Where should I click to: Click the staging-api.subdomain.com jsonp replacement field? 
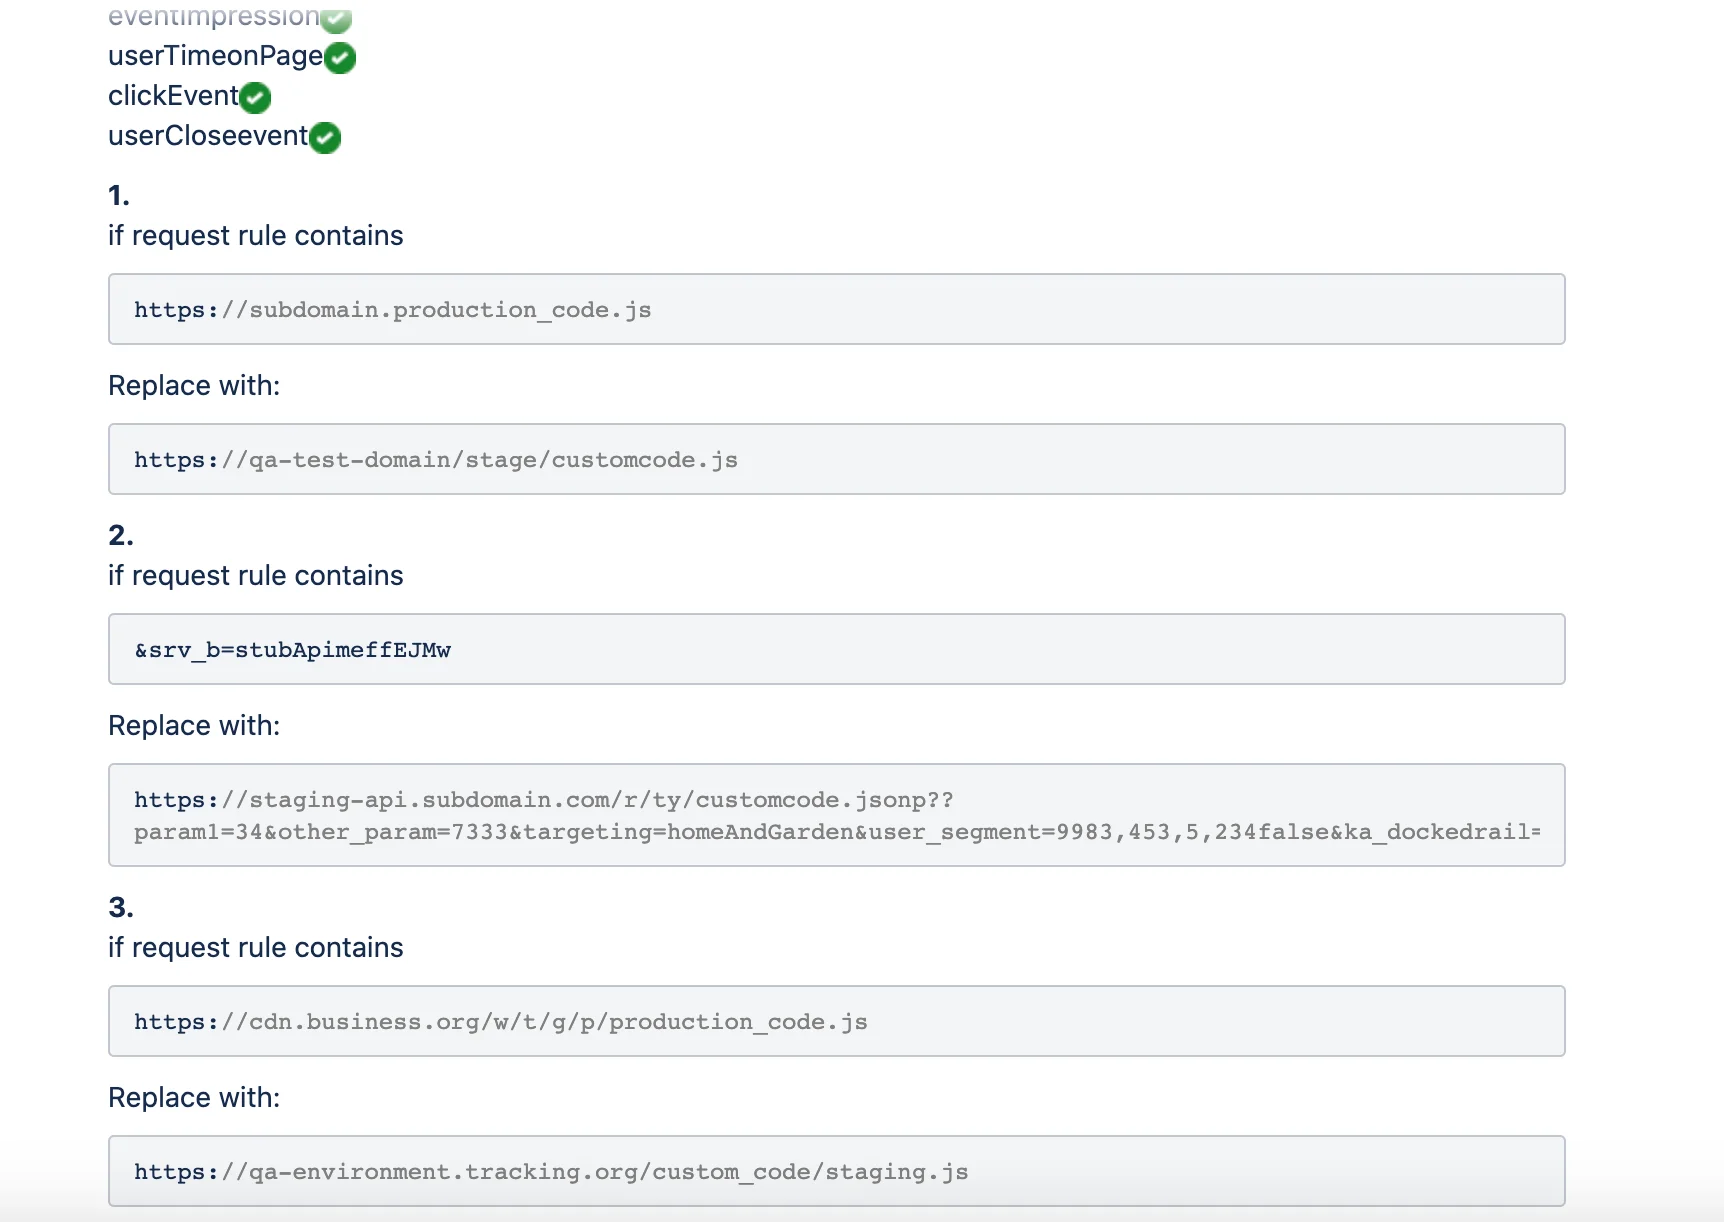click(836, 815)
